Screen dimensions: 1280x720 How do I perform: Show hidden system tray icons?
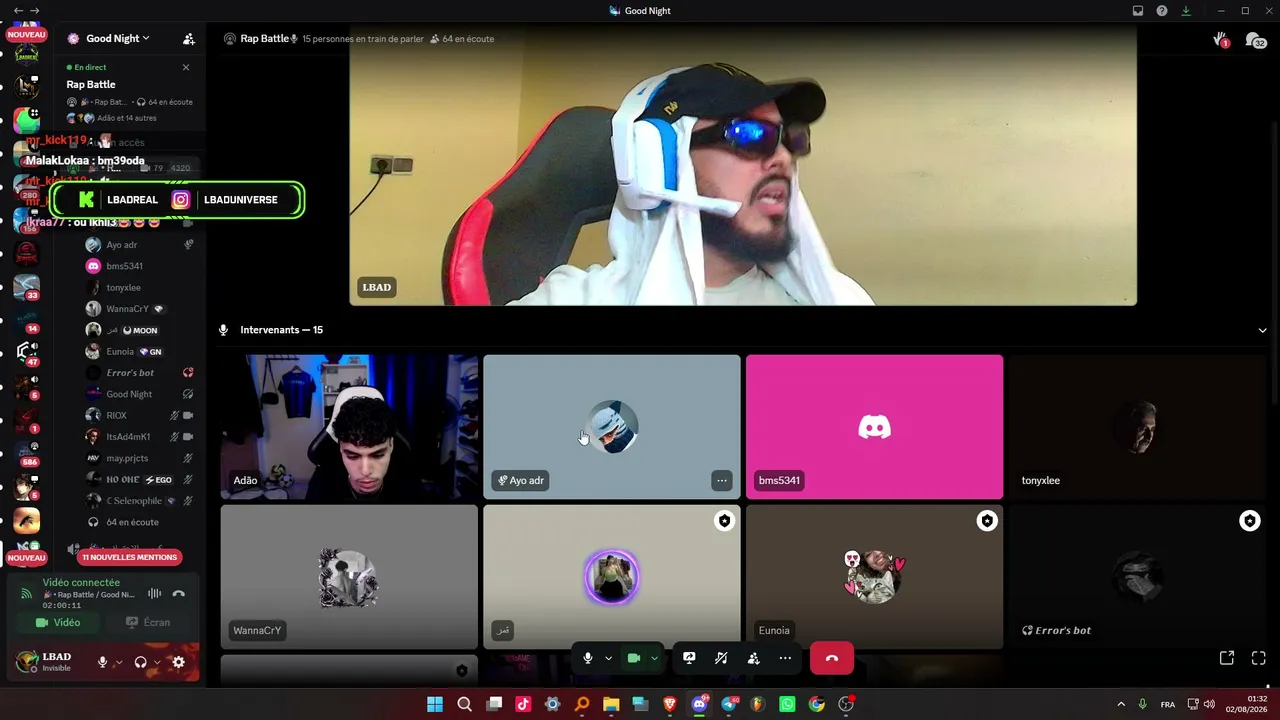click(1121, 704)
